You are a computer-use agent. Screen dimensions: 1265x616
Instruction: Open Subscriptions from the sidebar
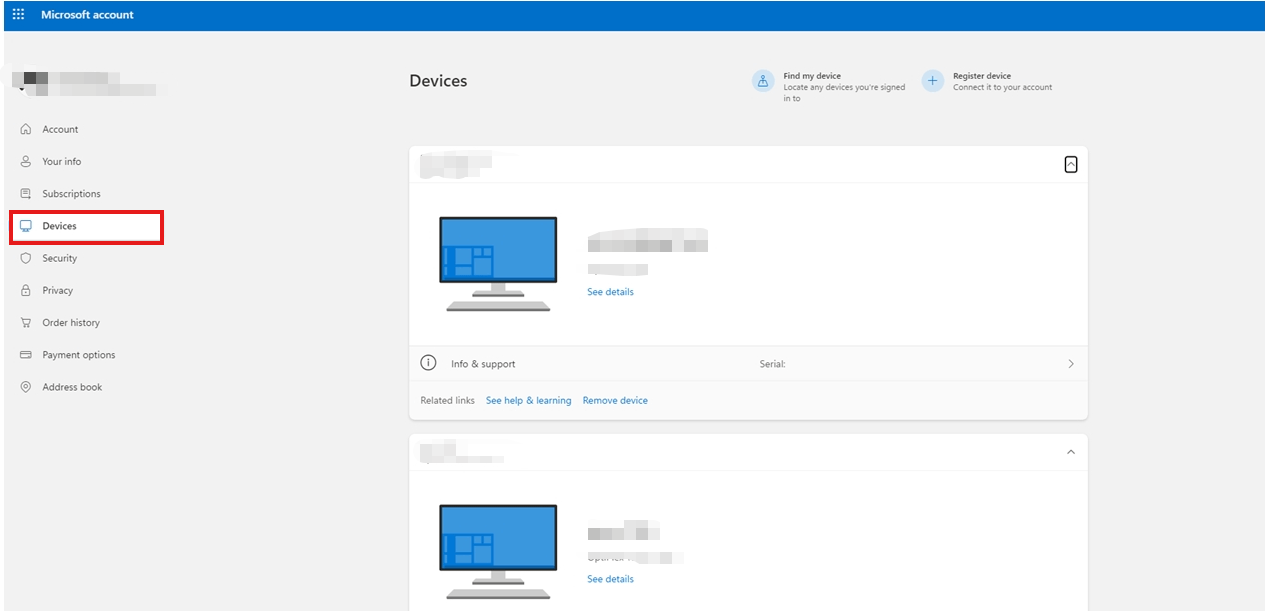click(x=70, y=194)
